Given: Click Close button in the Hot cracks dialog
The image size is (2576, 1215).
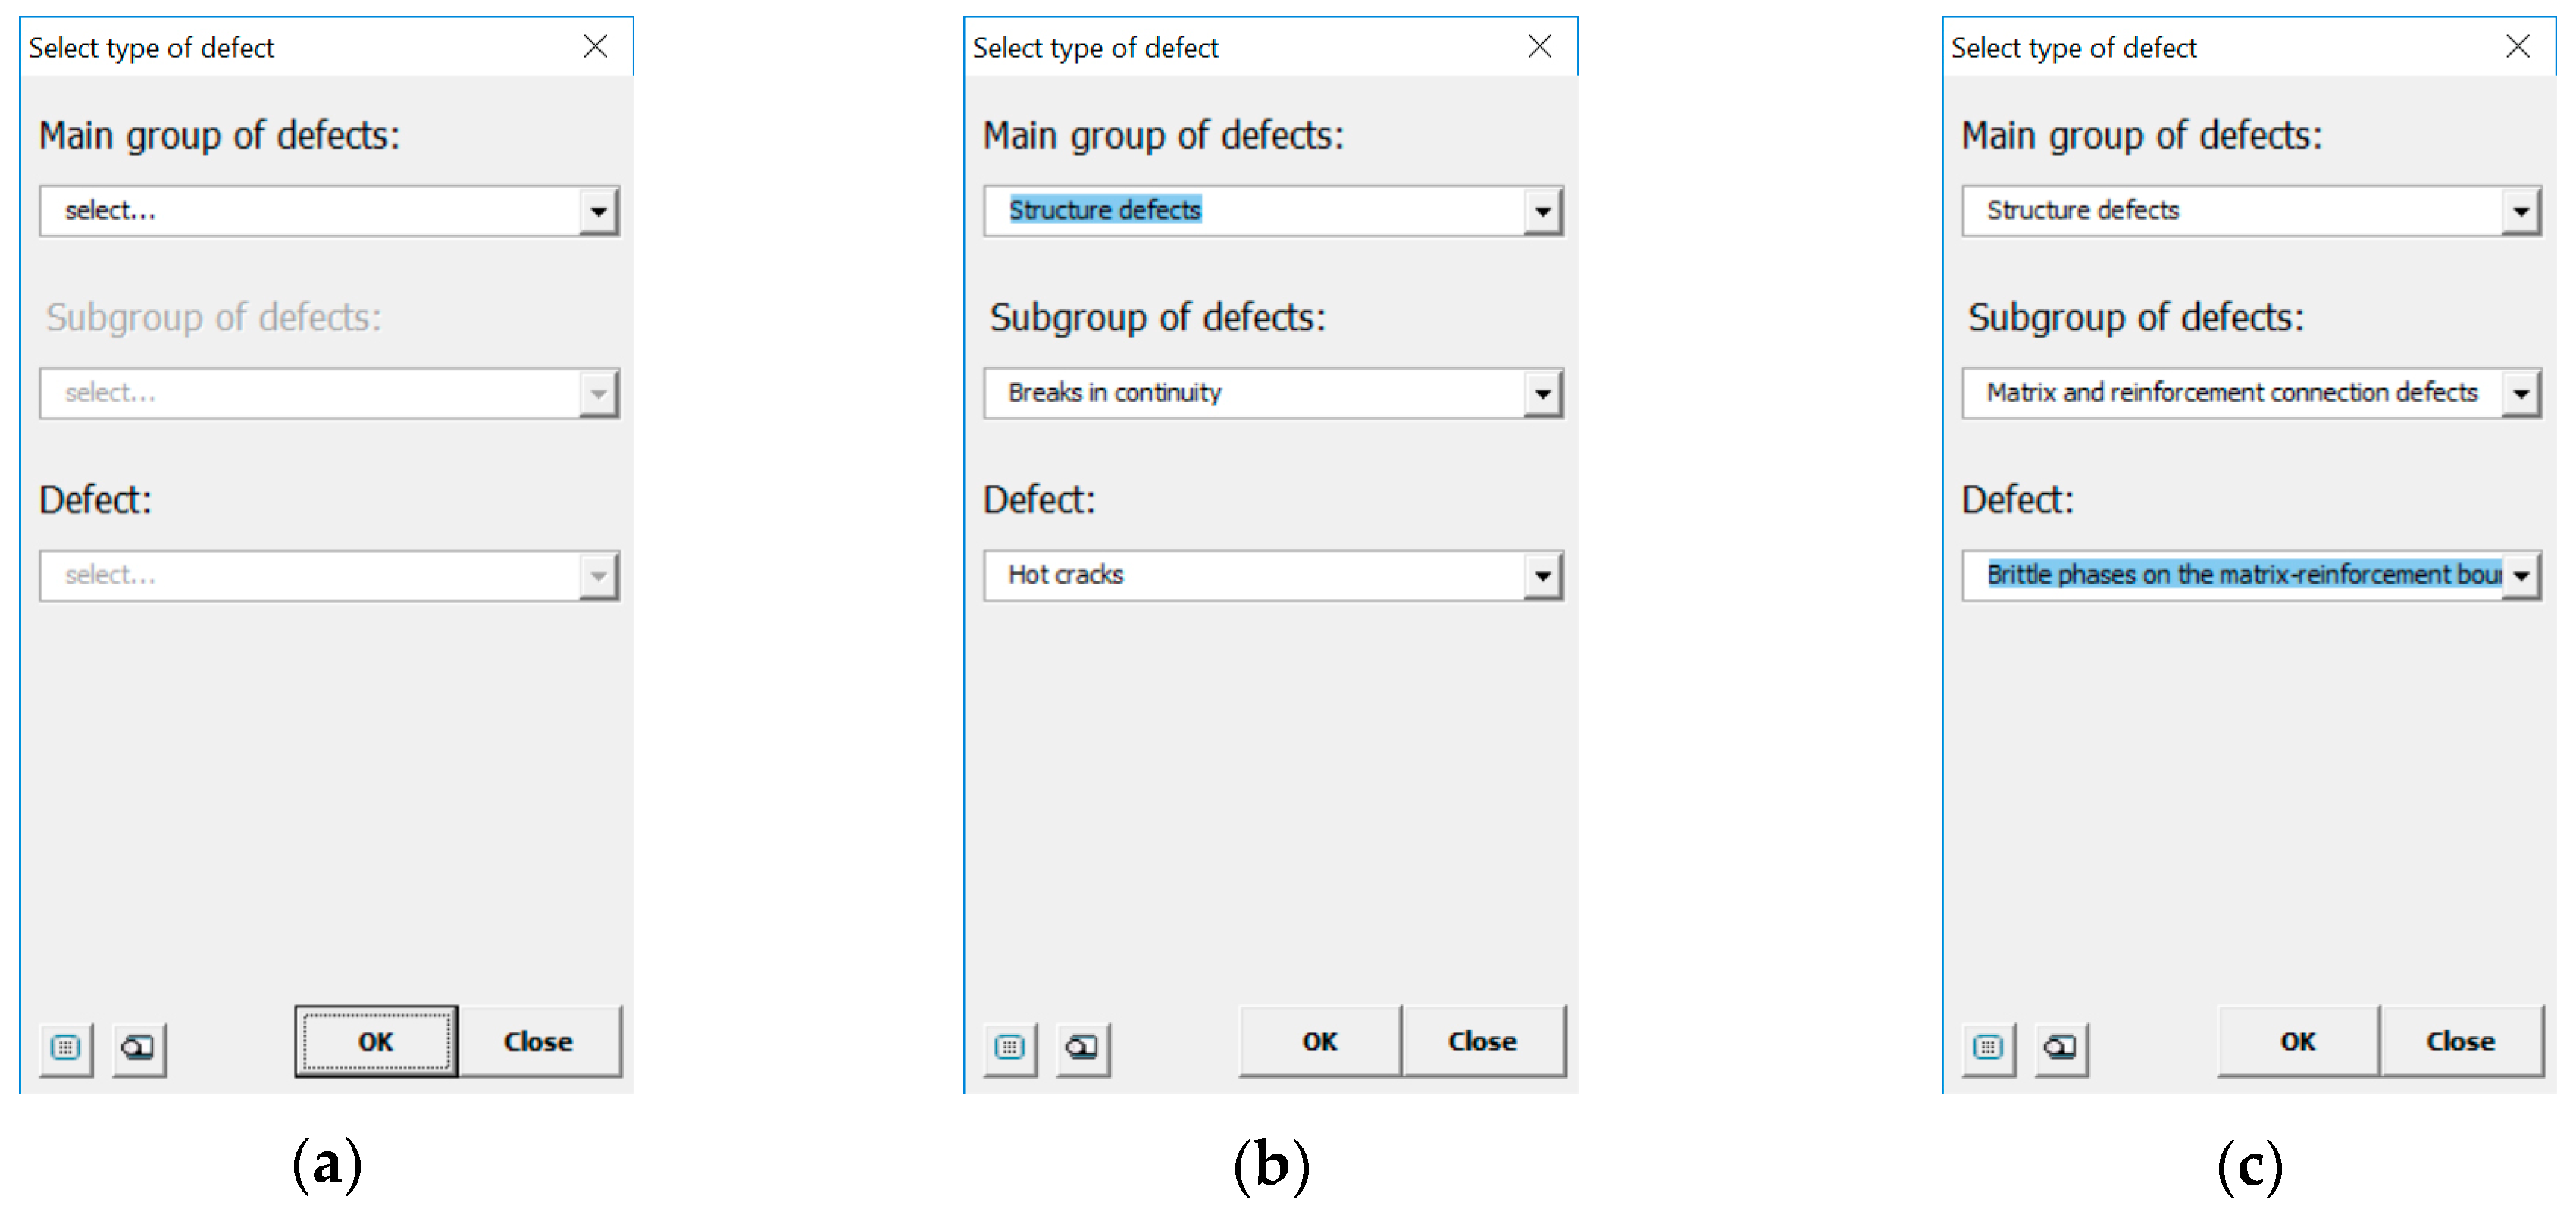Looking at the screenshot, I should (x=1482, y=1041).
